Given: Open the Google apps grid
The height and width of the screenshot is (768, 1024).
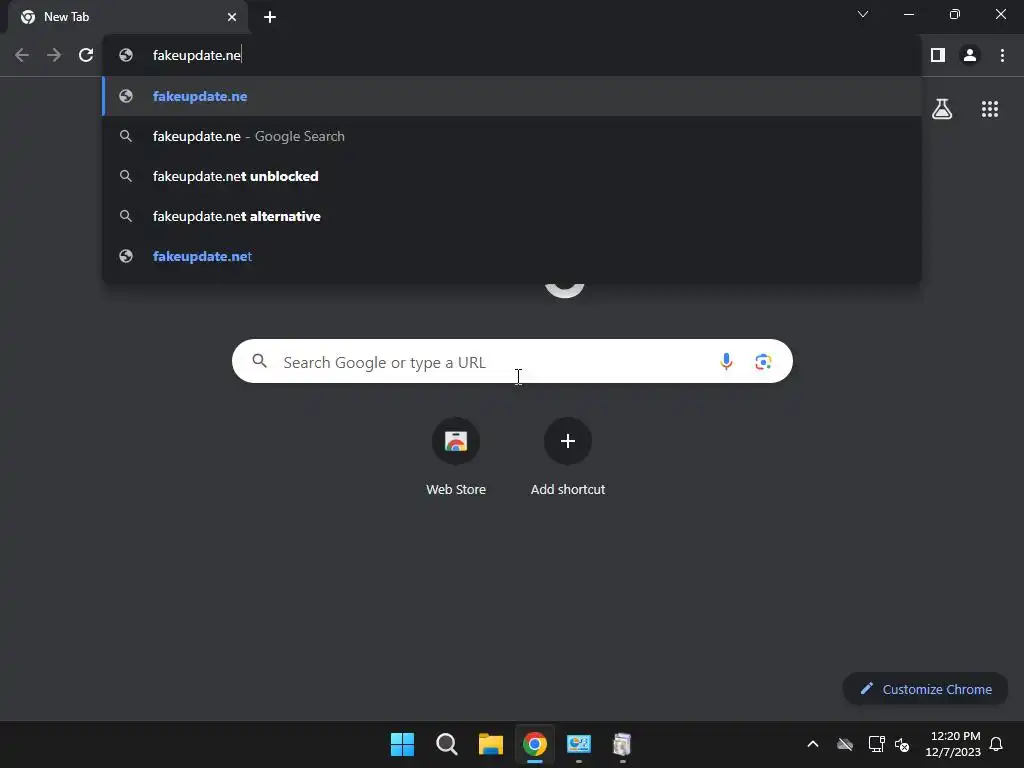Looking at the screenshot, I should (990, 109).
